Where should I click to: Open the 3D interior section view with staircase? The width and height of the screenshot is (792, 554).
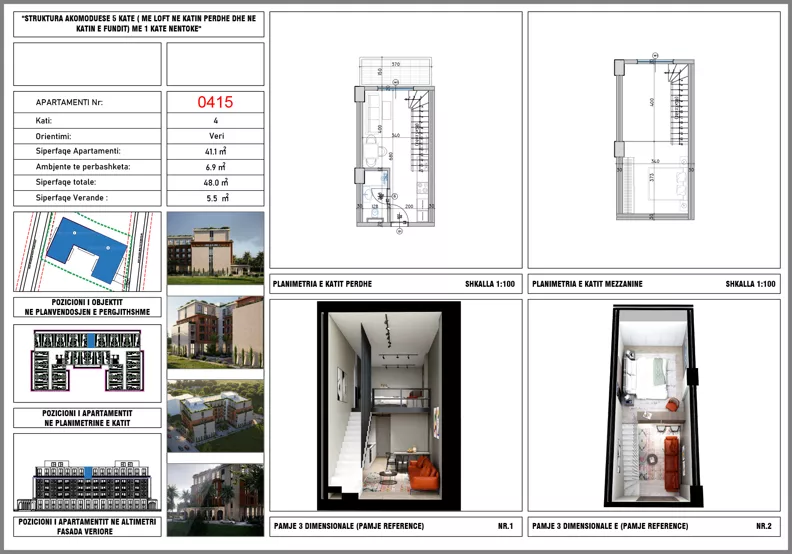[x=389, y=406]
